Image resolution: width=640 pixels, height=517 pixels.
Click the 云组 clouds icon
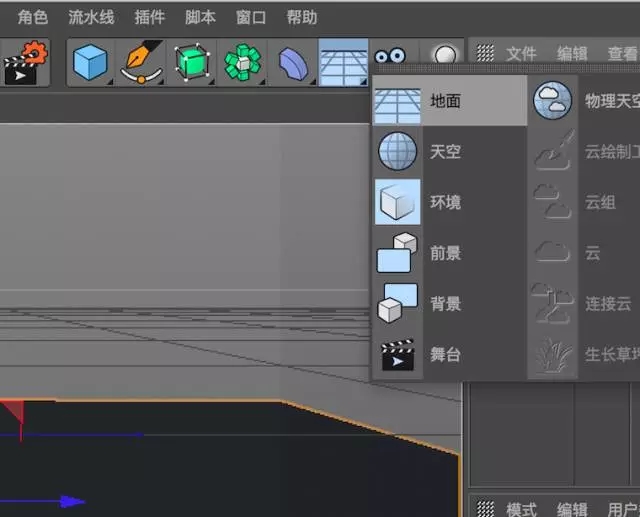coord(553,202)
